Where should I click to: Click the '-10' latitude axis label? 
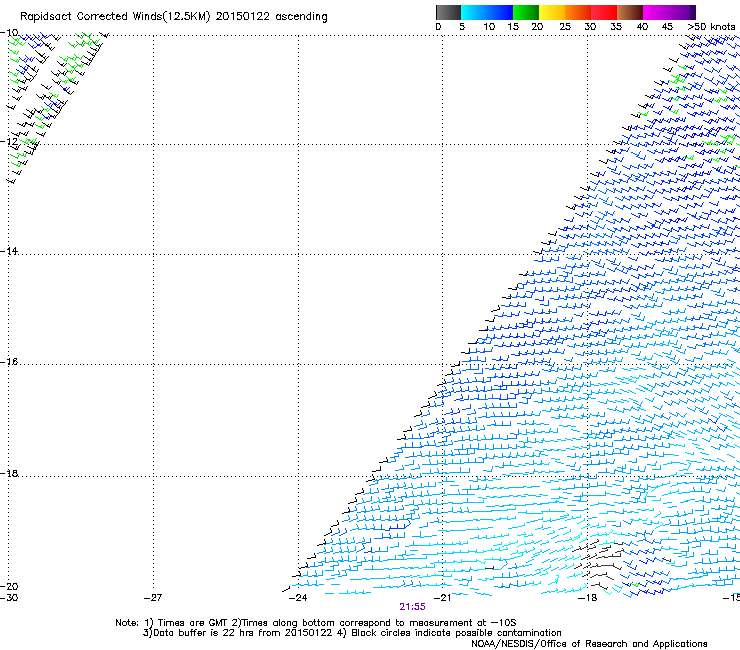[x=9, y=33]
